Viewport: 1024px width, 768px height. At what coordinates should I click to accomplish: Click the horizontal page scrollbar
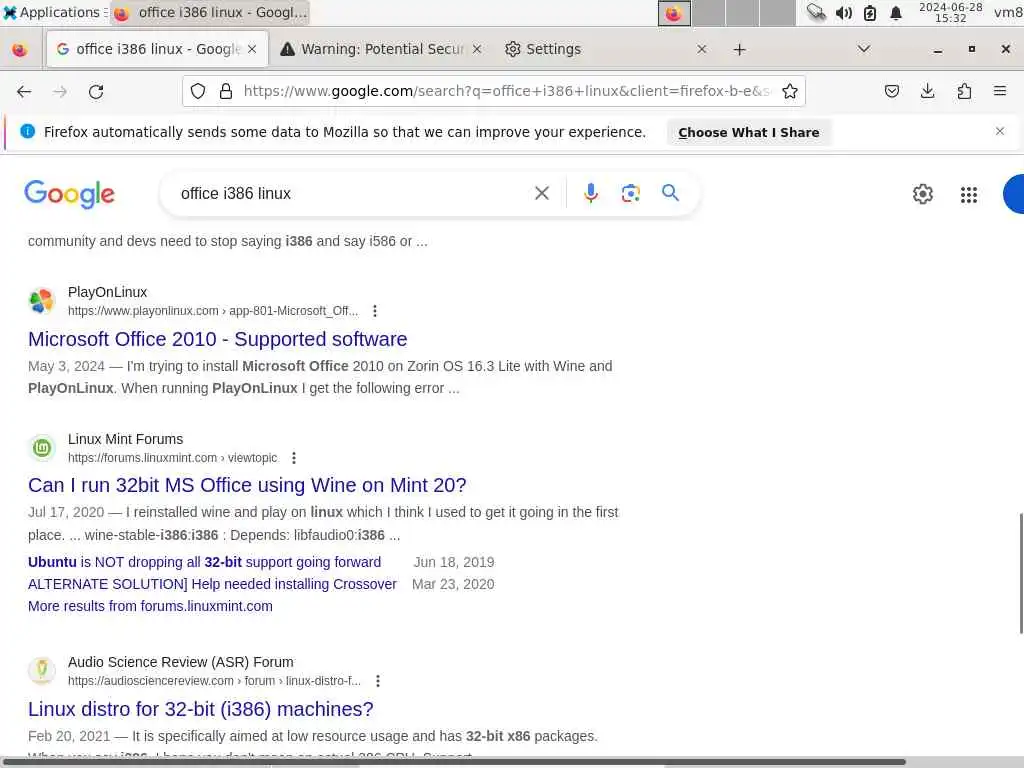click(x=453, y=762)
